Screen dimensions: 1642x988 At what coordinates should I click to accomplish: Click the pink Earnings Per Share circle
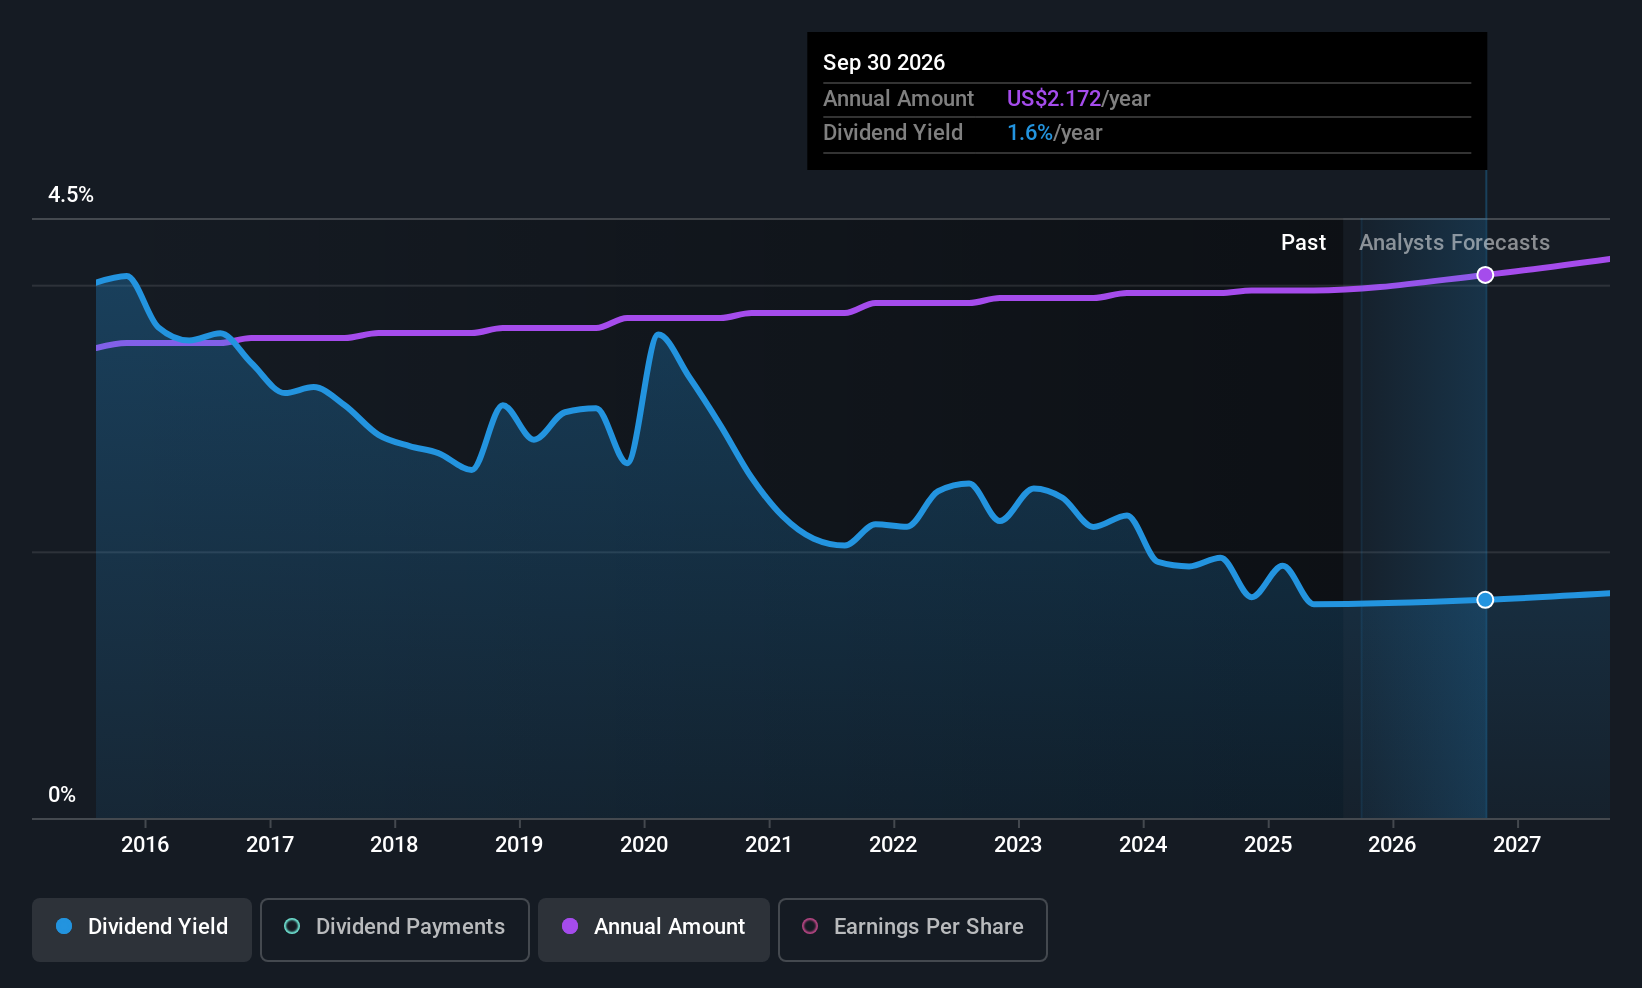[810, 927]
